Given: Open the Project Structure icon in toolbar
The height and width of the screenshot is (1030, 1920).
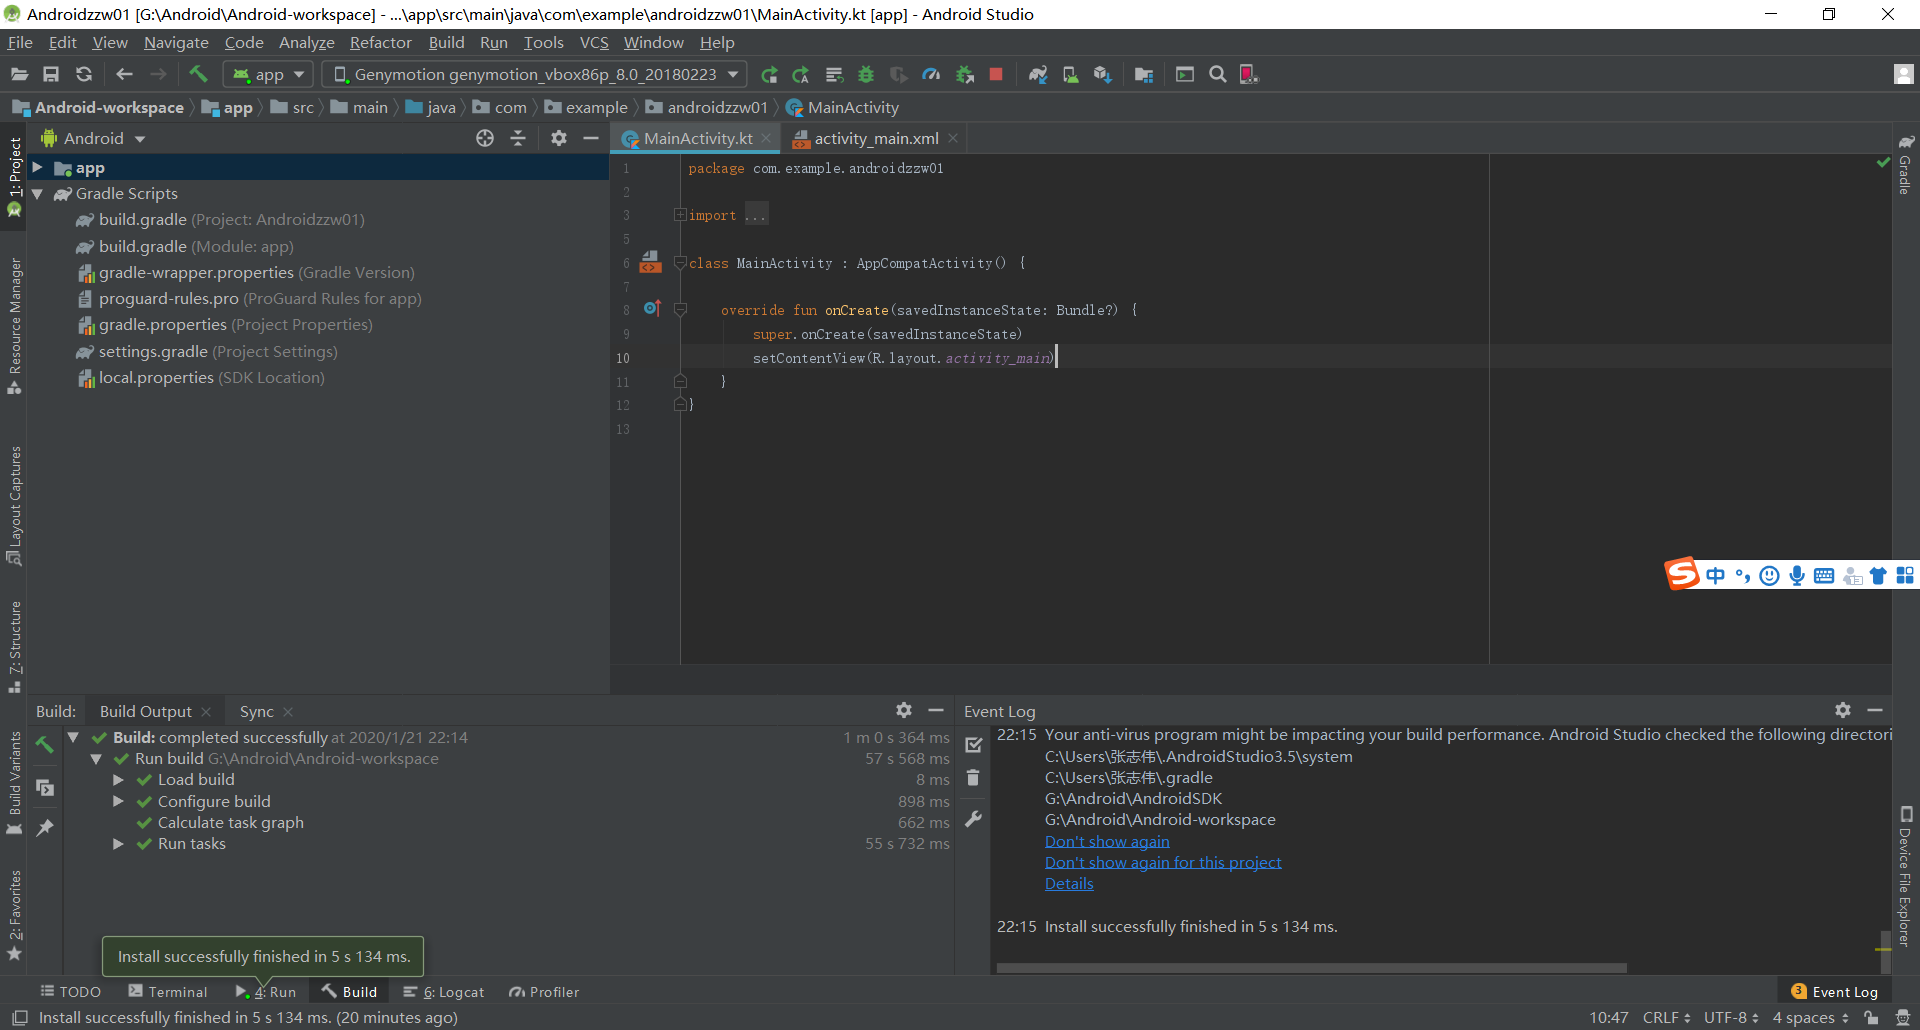Looking at the screenshot, I should (x=1144, y=74).
